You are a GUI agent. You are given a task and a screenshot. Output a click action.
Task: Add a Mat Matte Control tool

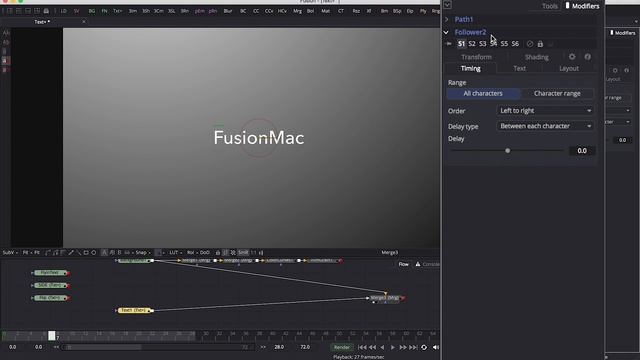pyautogui.click(x=325, y=11)
